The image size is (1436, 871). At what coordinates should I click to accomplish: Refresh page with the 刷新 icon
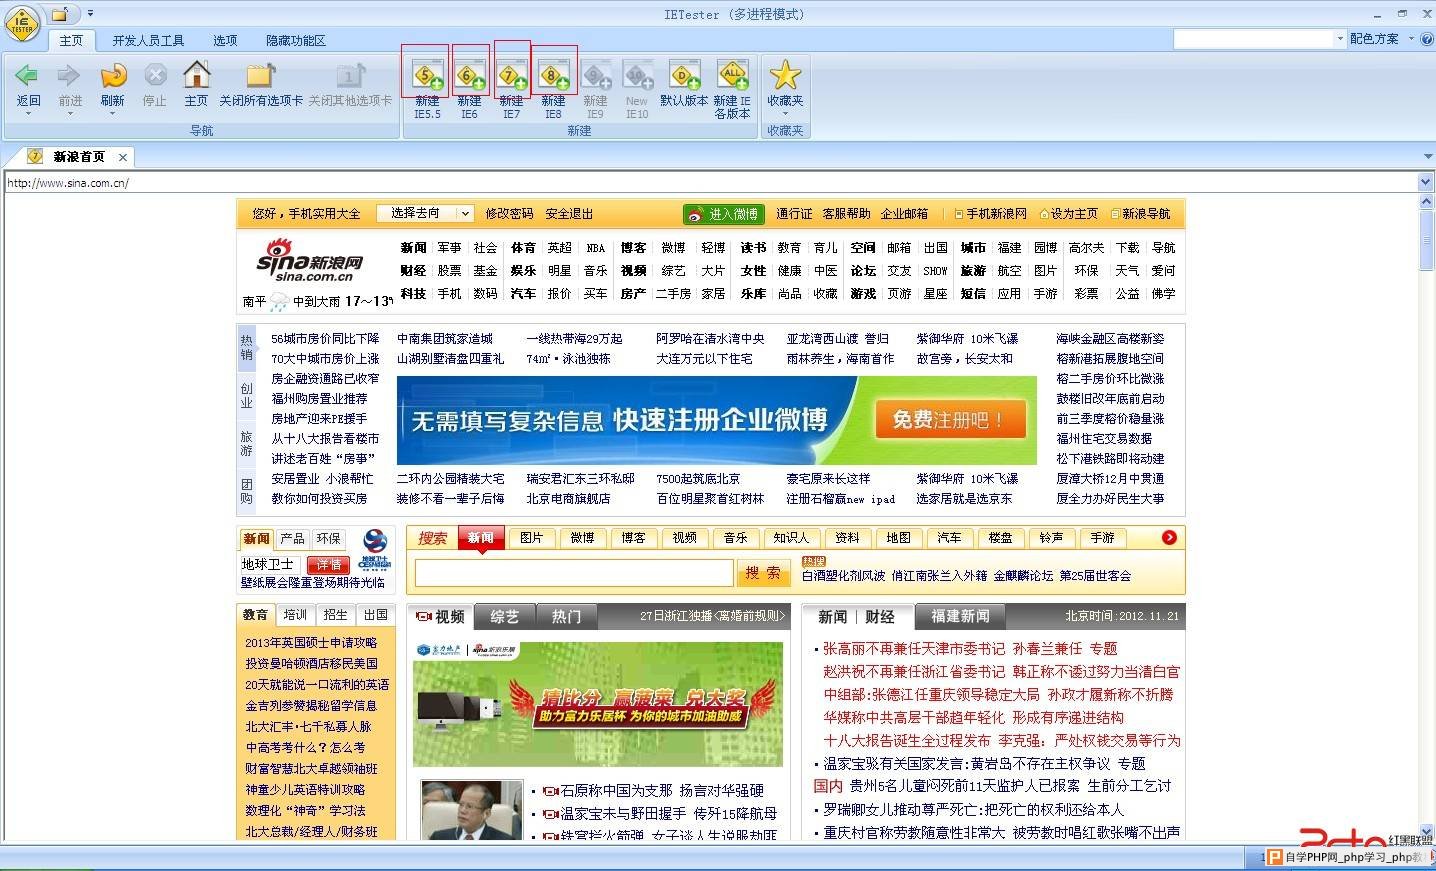point(112,75)
